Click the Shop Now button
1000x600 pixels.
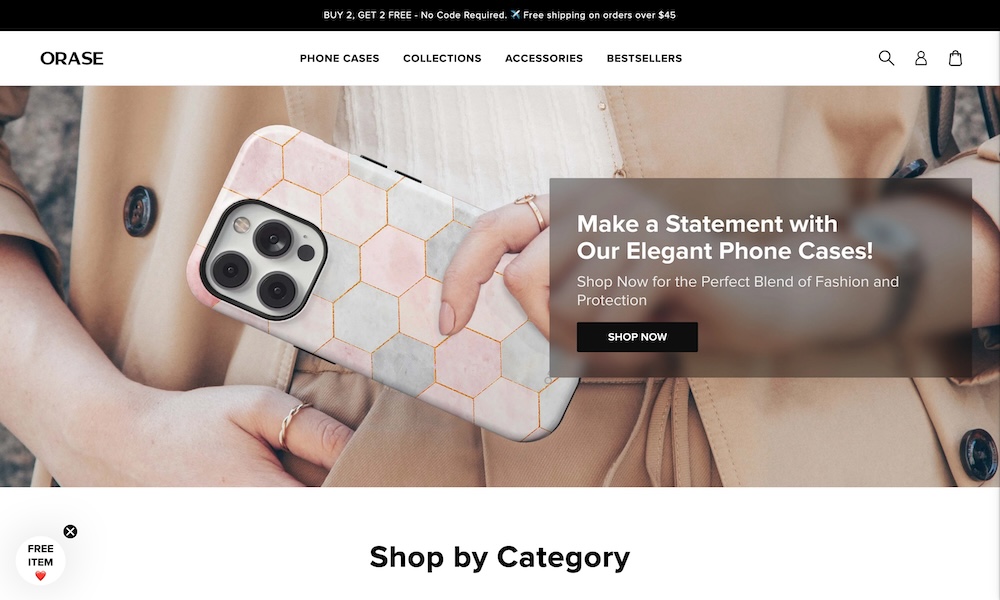(637, 337)
